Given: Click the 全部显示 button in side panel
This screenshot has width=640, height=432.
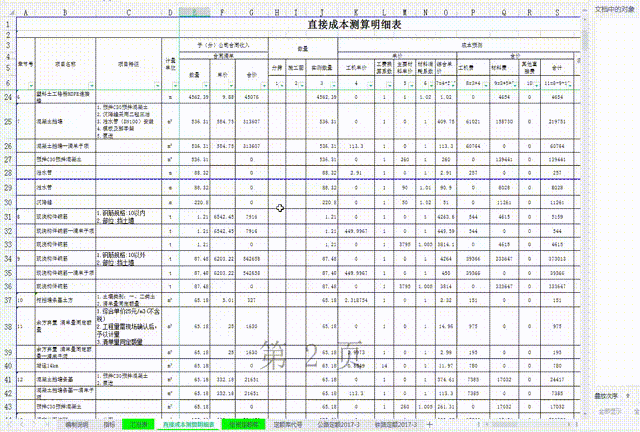Looking at the screenshot, I should click(x=610, y=412).
